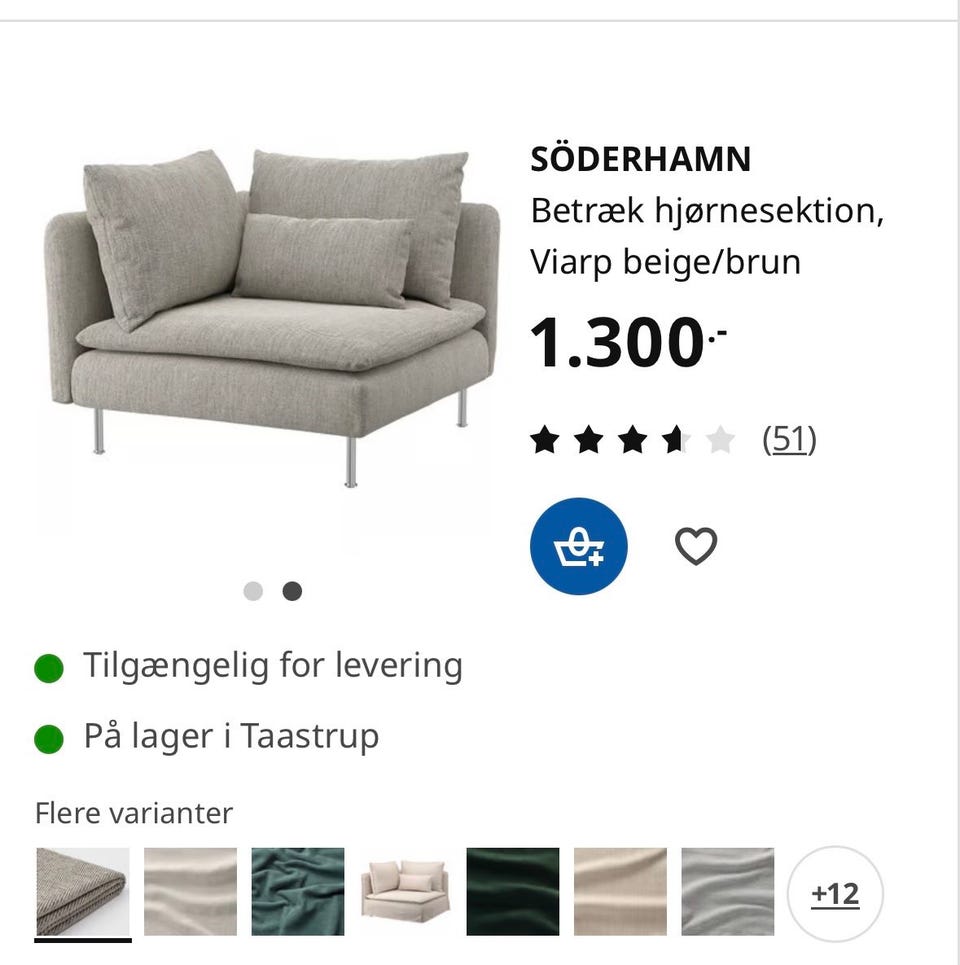Viewport: 960px width, 965px height.
Task: Expand '+12' to see more variants
Action: pos(836,891)
